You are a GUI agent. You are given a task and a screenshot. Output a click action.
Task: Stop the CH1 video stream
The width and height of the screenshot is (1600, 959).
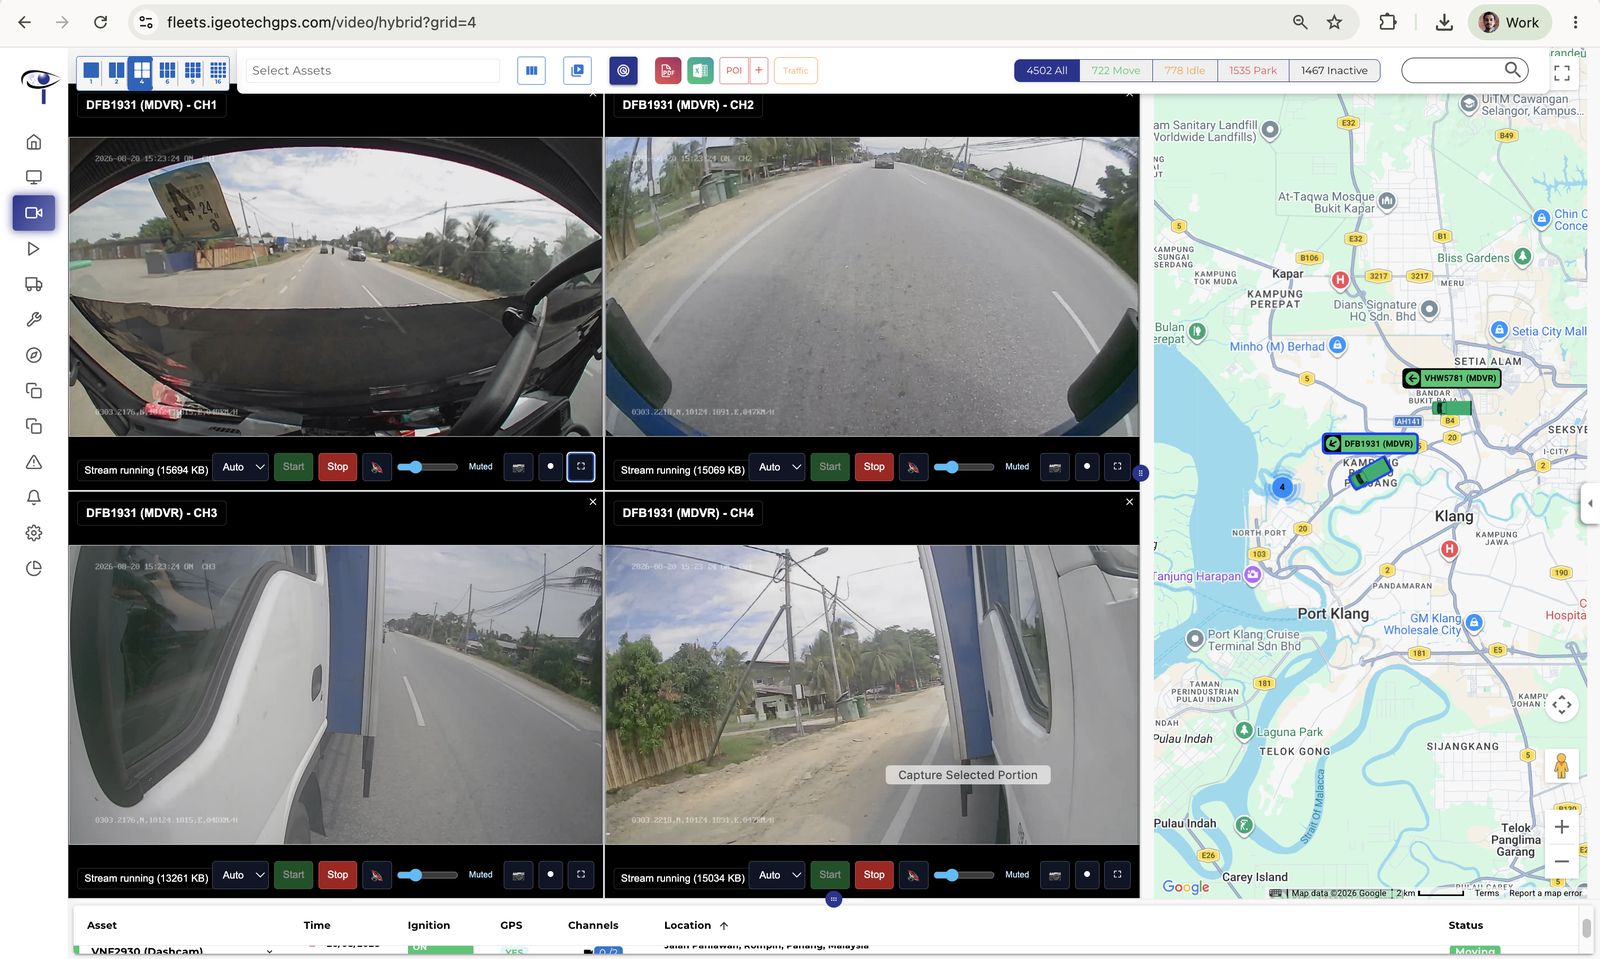point(338,467)
